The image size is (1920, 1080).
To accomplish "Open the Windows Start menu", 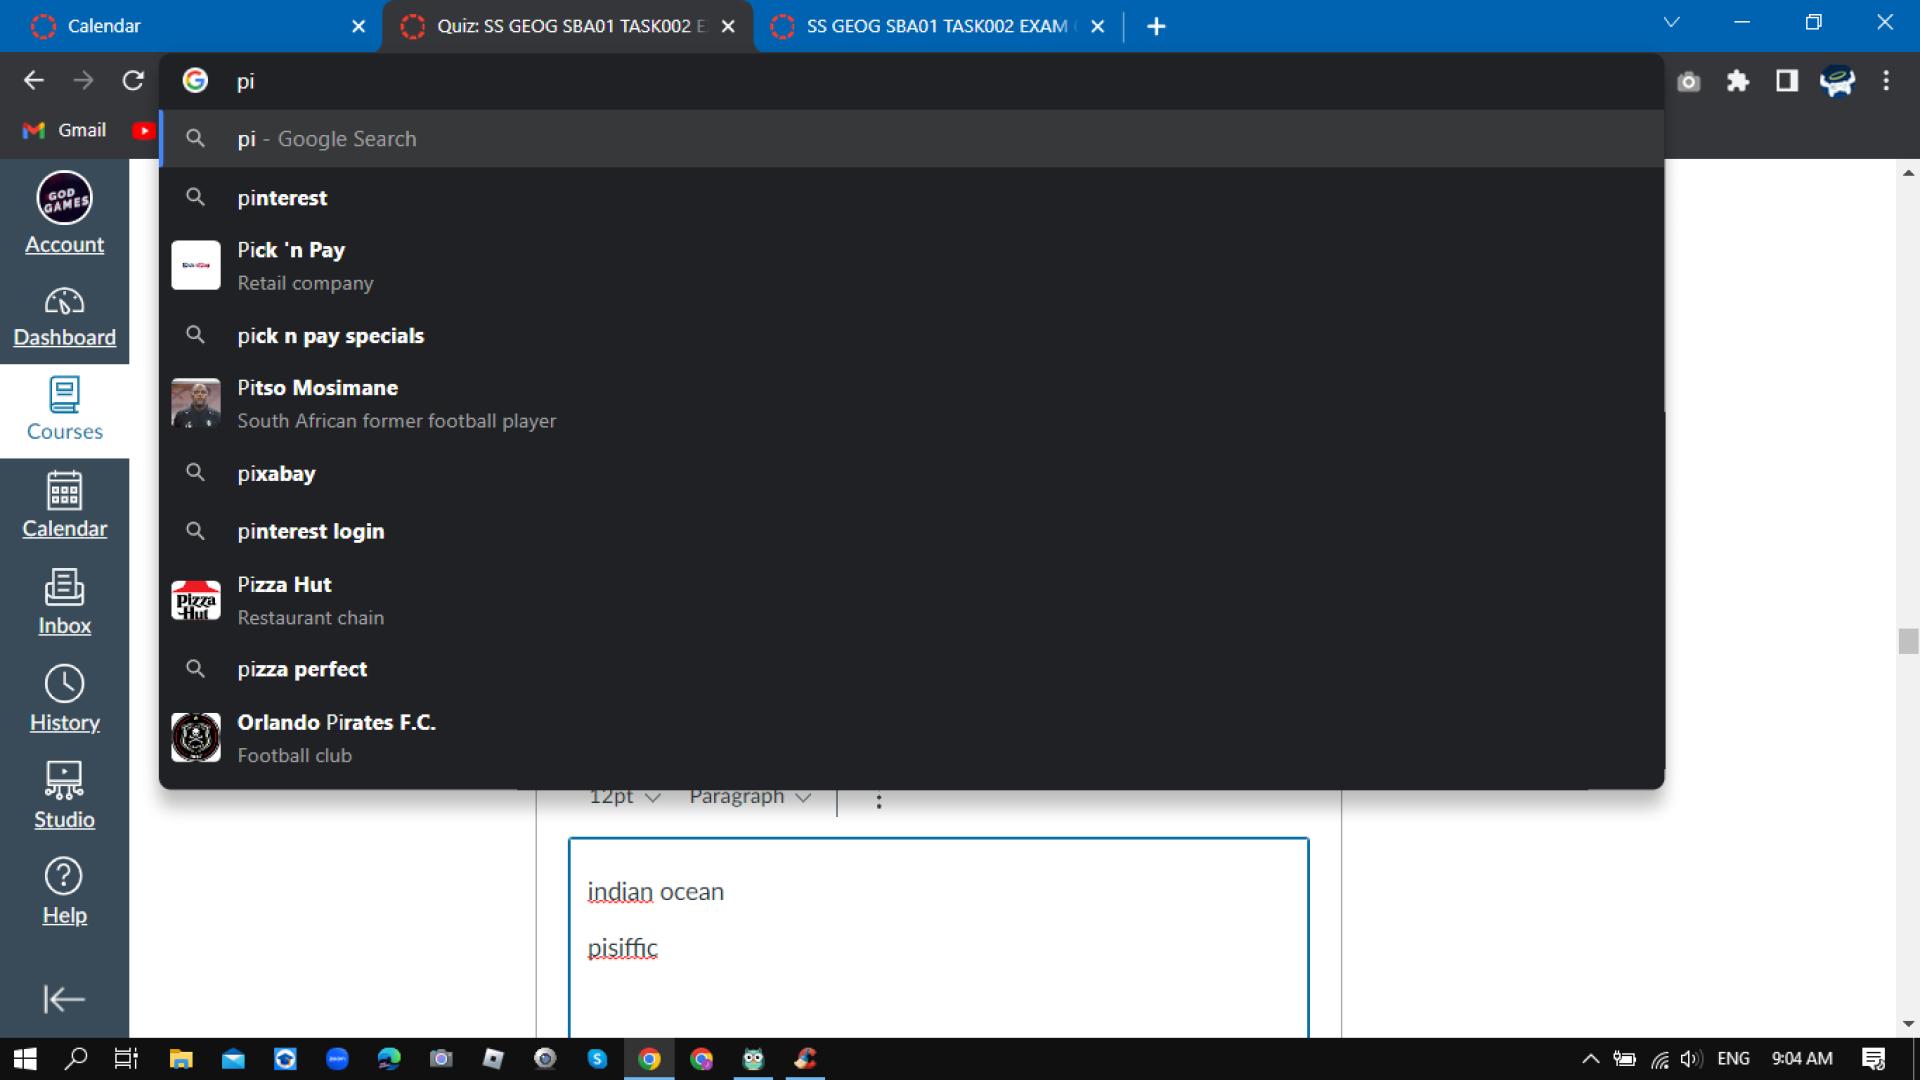I will (x=24, y=1059).
